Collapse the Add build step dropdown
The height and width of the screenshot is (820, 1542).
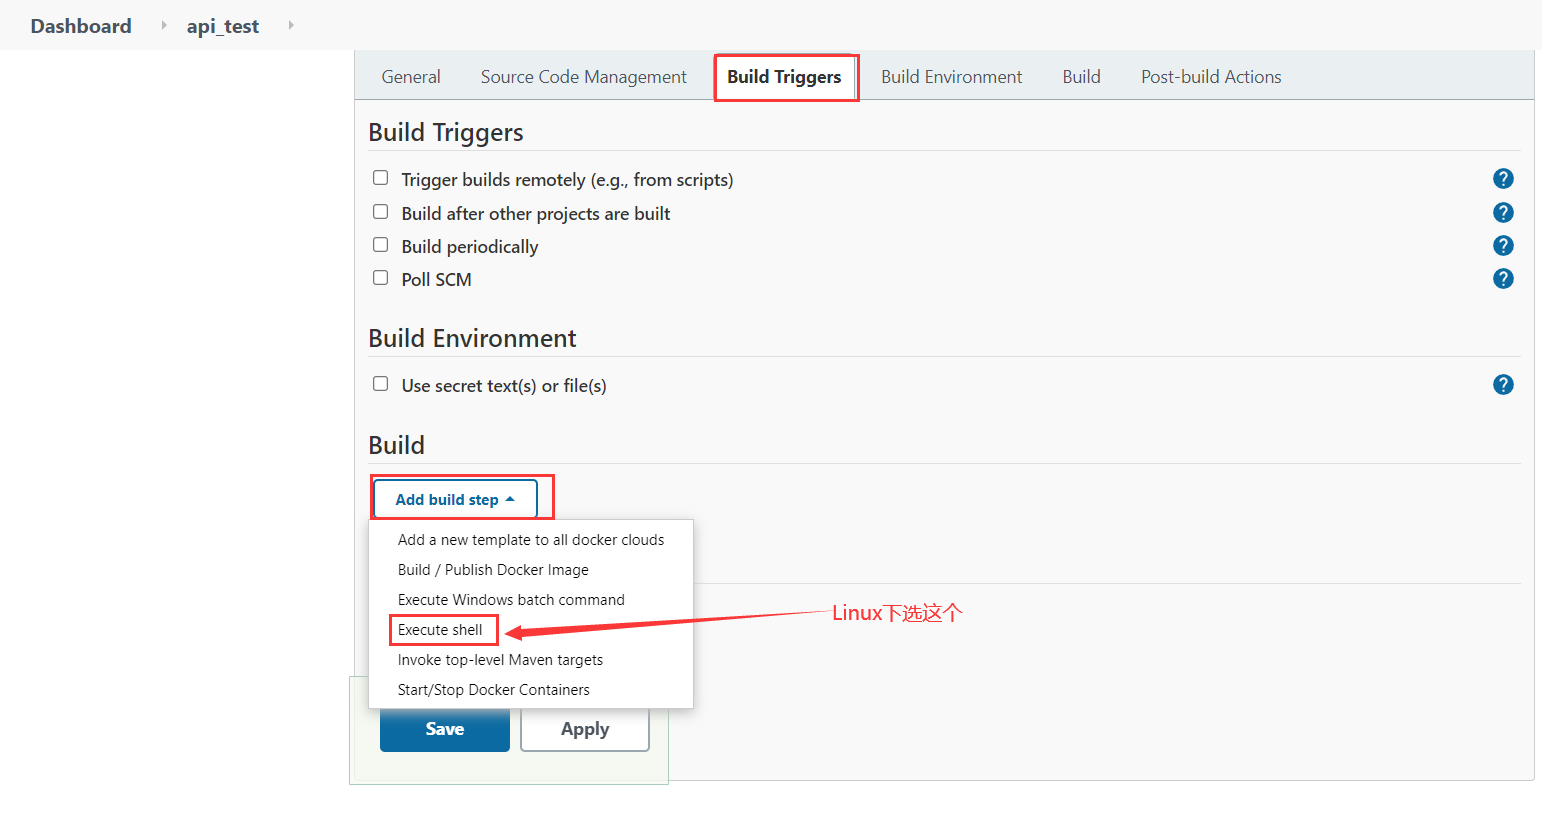(x=455, y=499)
